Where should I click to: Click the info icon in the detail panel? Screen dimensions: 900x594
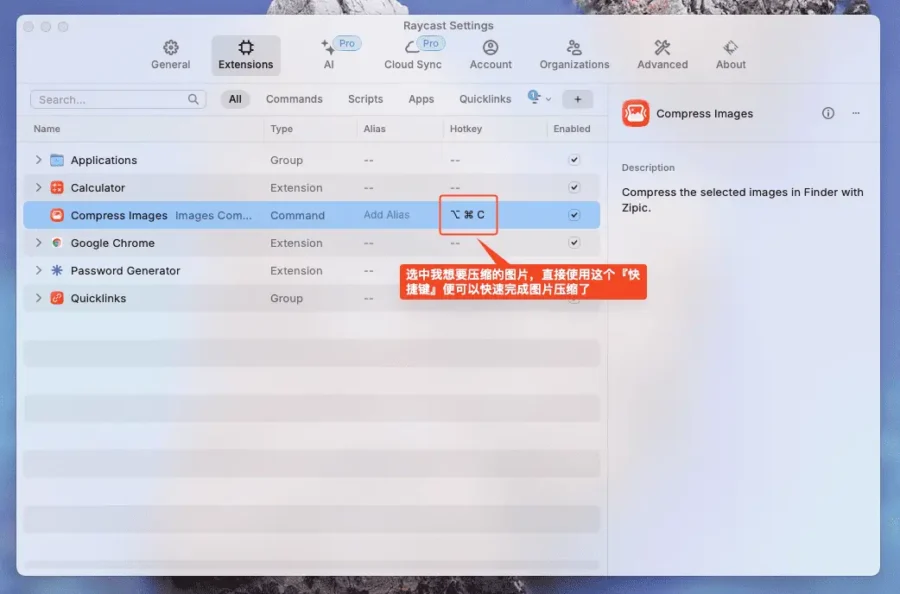[828, 113]
